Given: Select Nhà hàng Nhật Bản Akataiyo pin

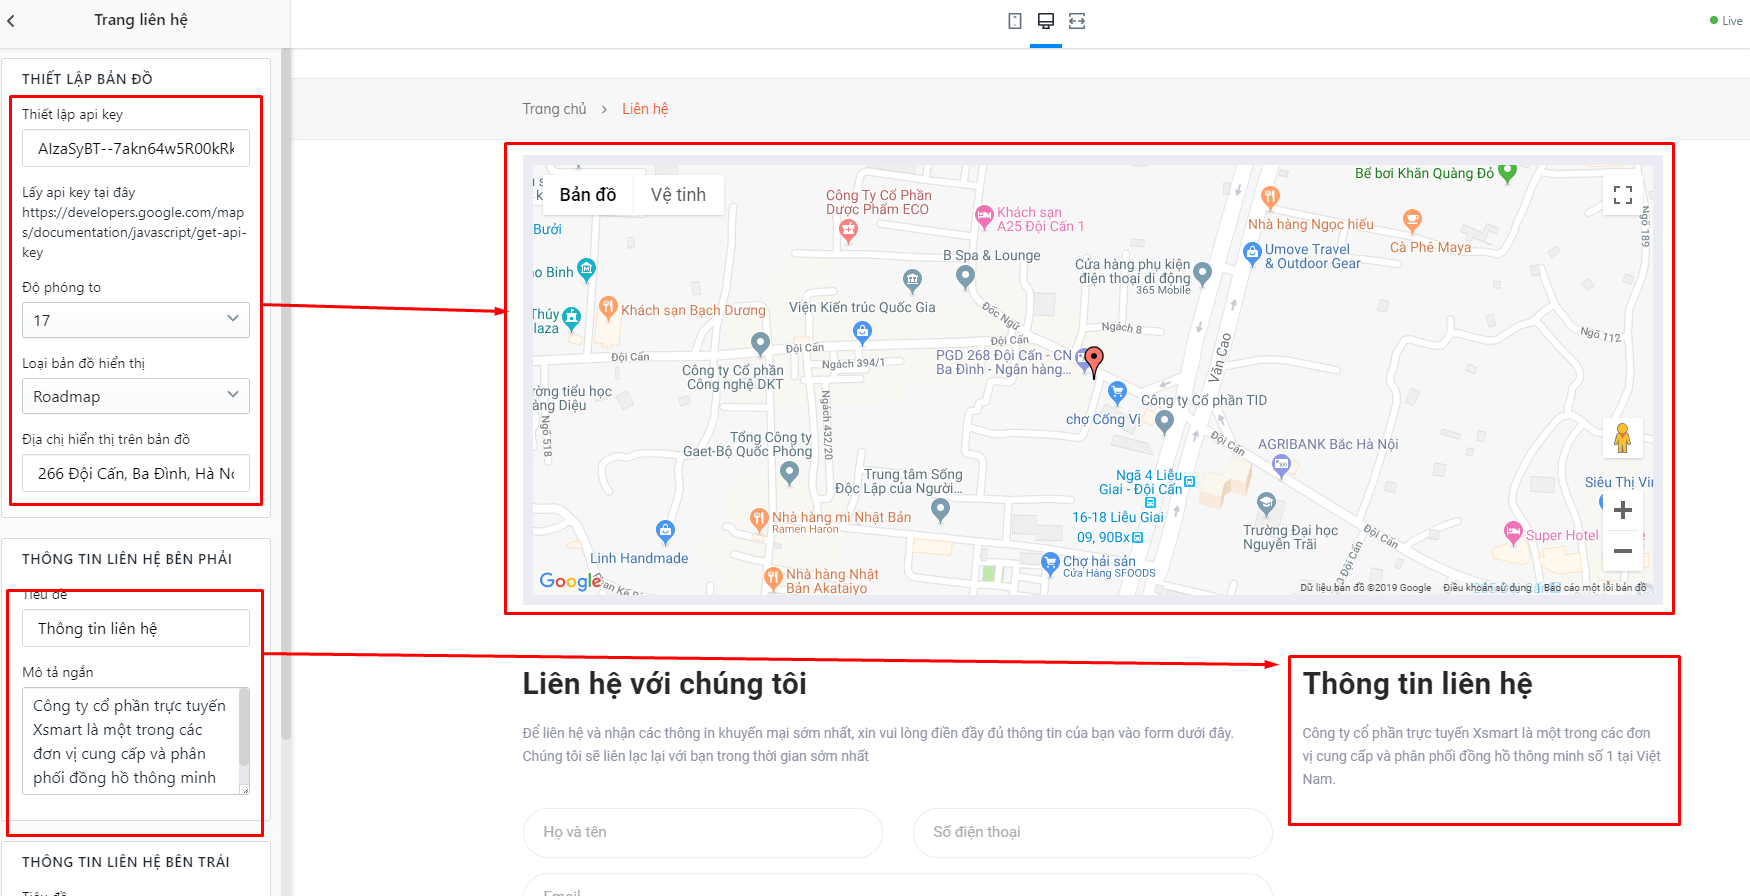Looking at the screenshot, I should (773, 579).
